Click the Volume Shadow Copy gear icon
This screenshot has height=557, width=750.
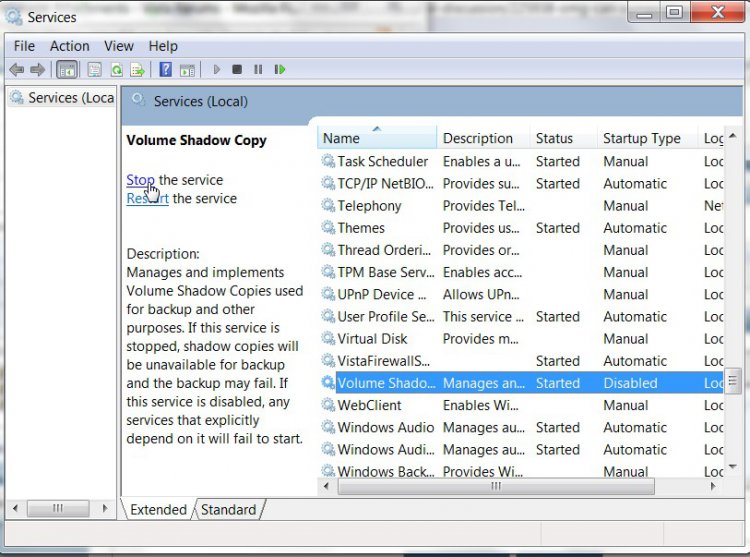coord(328,382)
